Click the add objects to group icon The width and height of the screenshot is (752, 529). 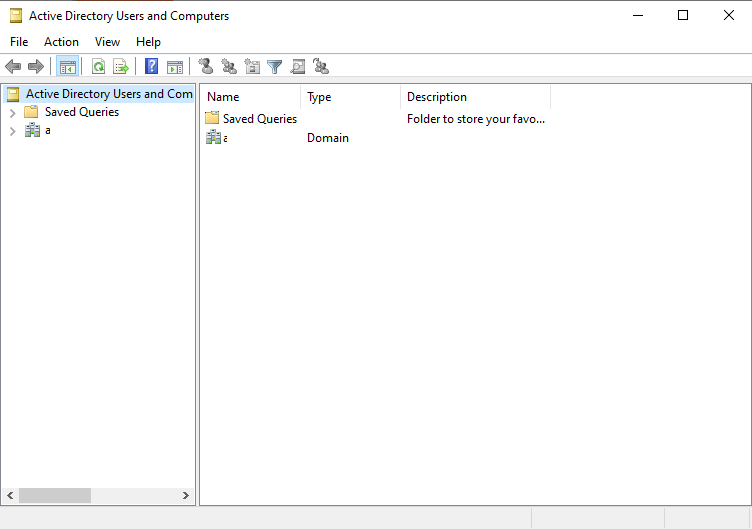click(321, 66)
